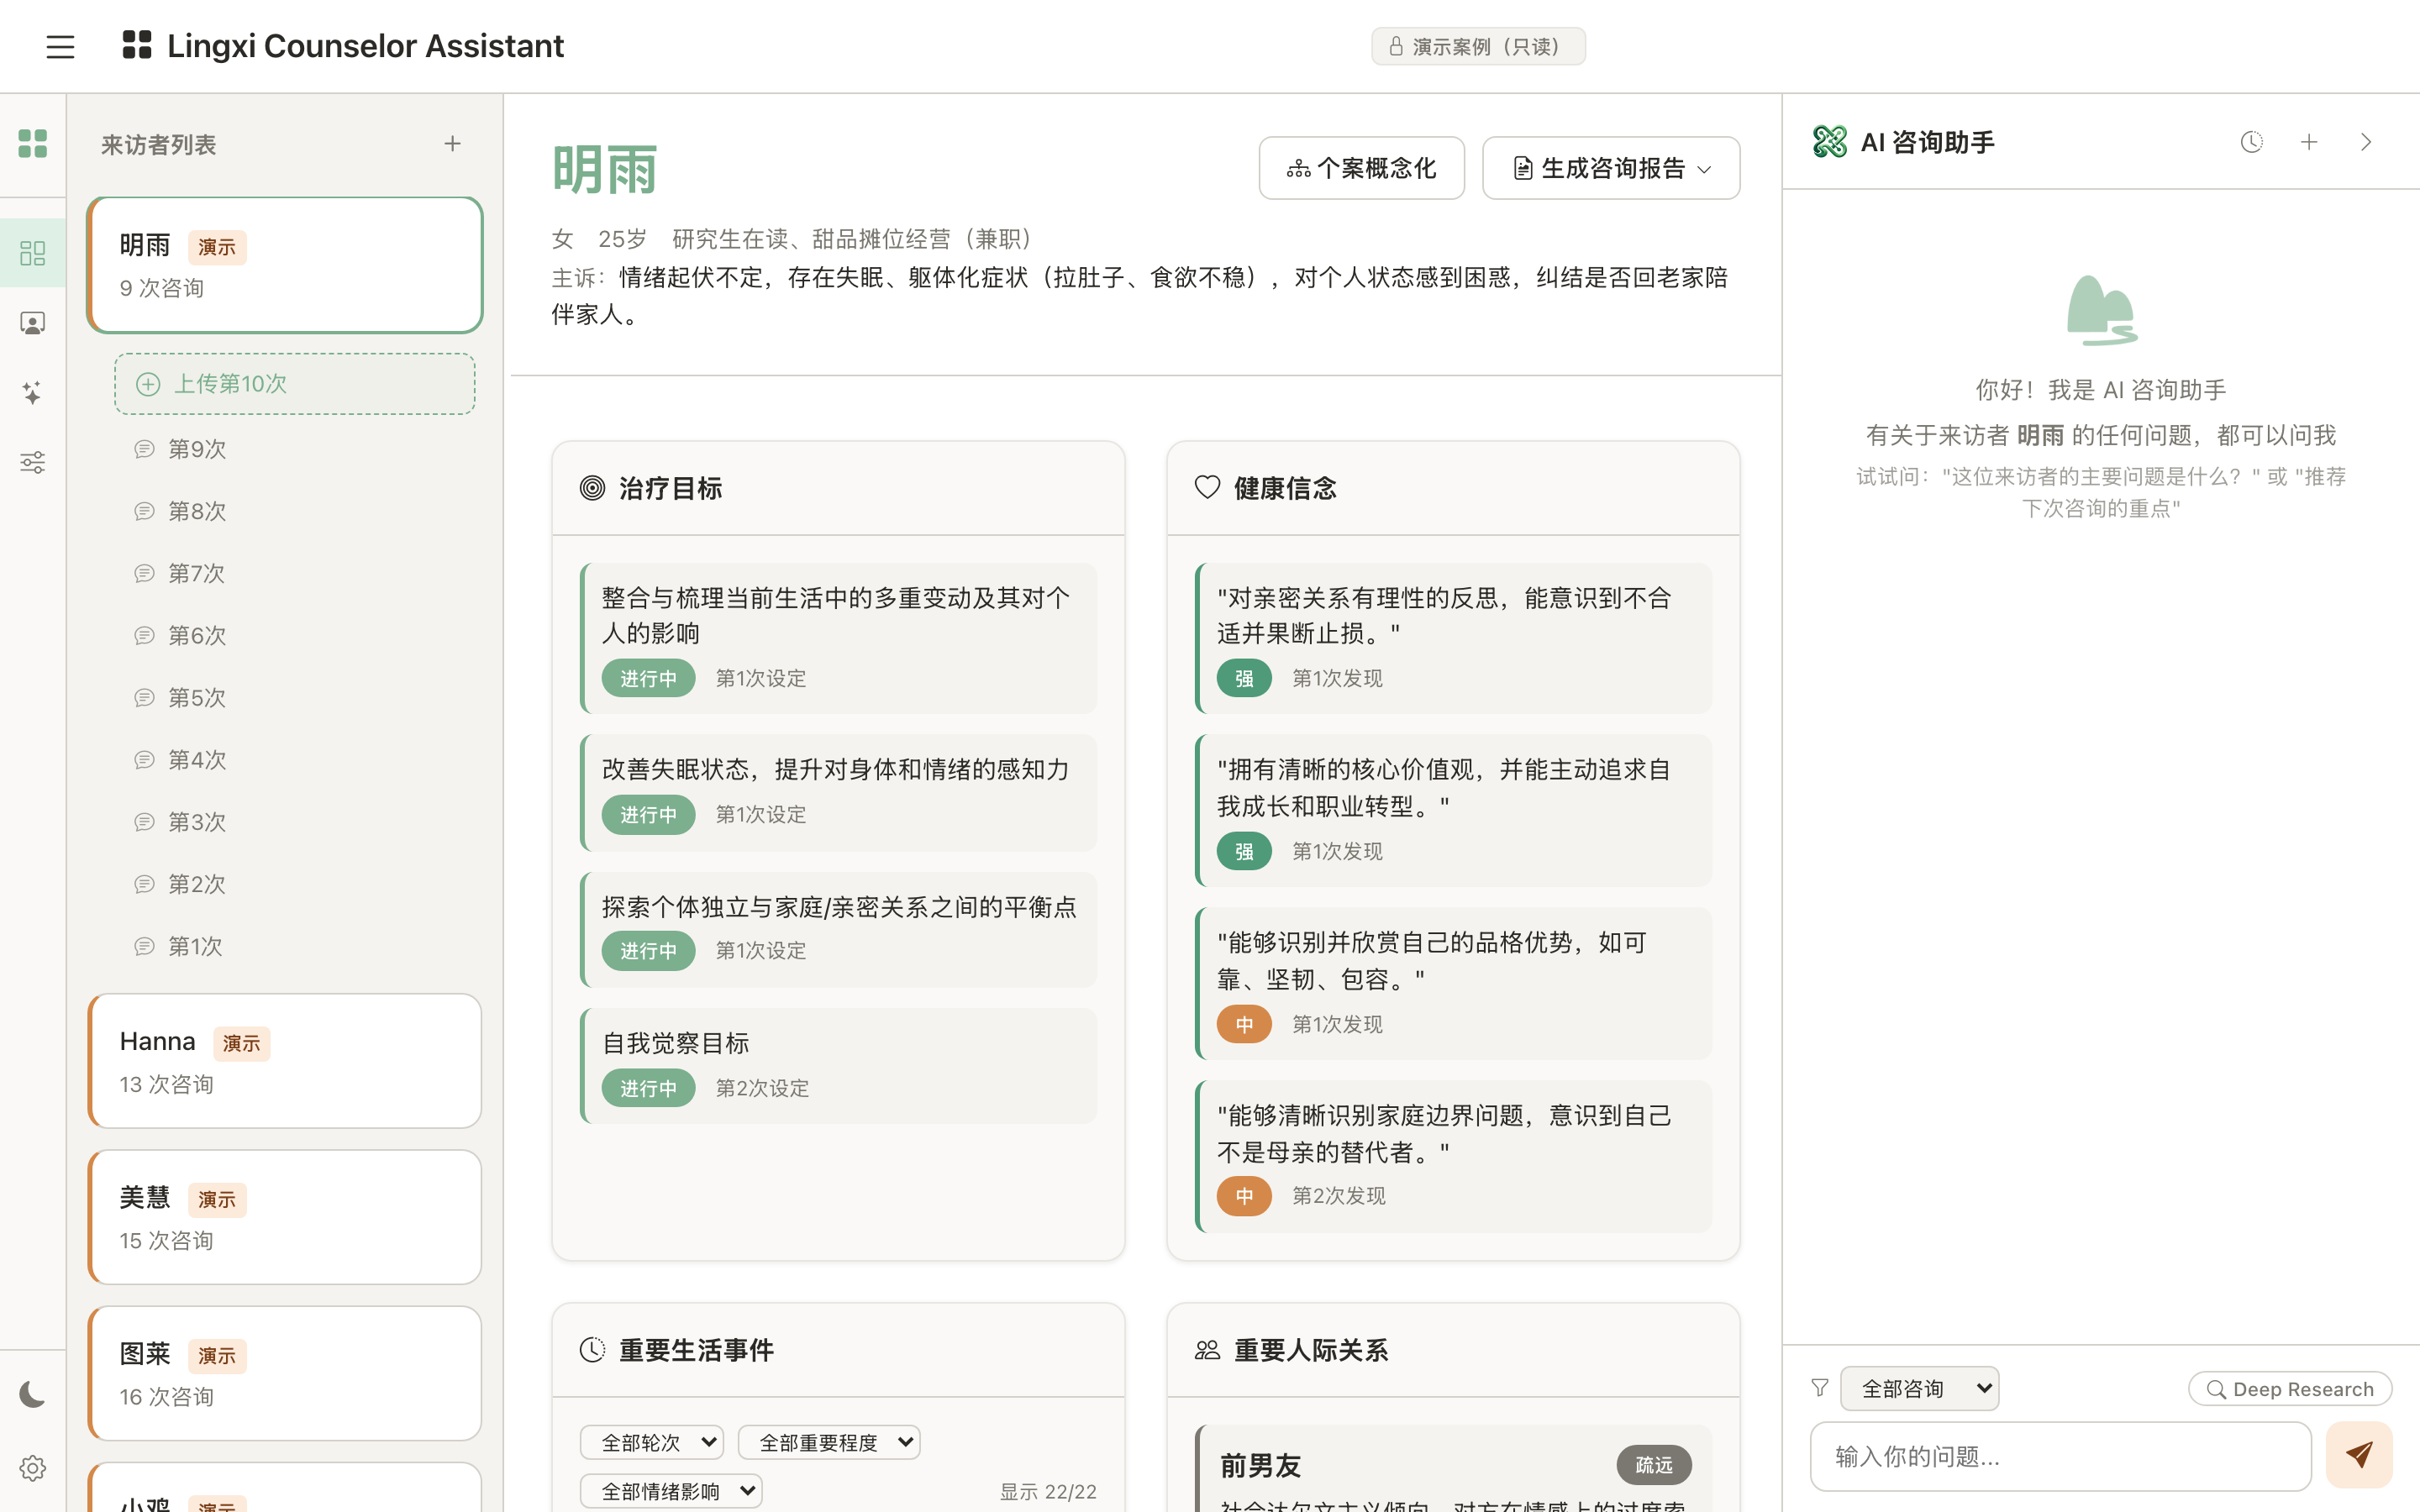The width and height of the screenshot is (2420, 1512).
Task: Click the 疏远 tag on 前男友
Action: [1654, 1465]
